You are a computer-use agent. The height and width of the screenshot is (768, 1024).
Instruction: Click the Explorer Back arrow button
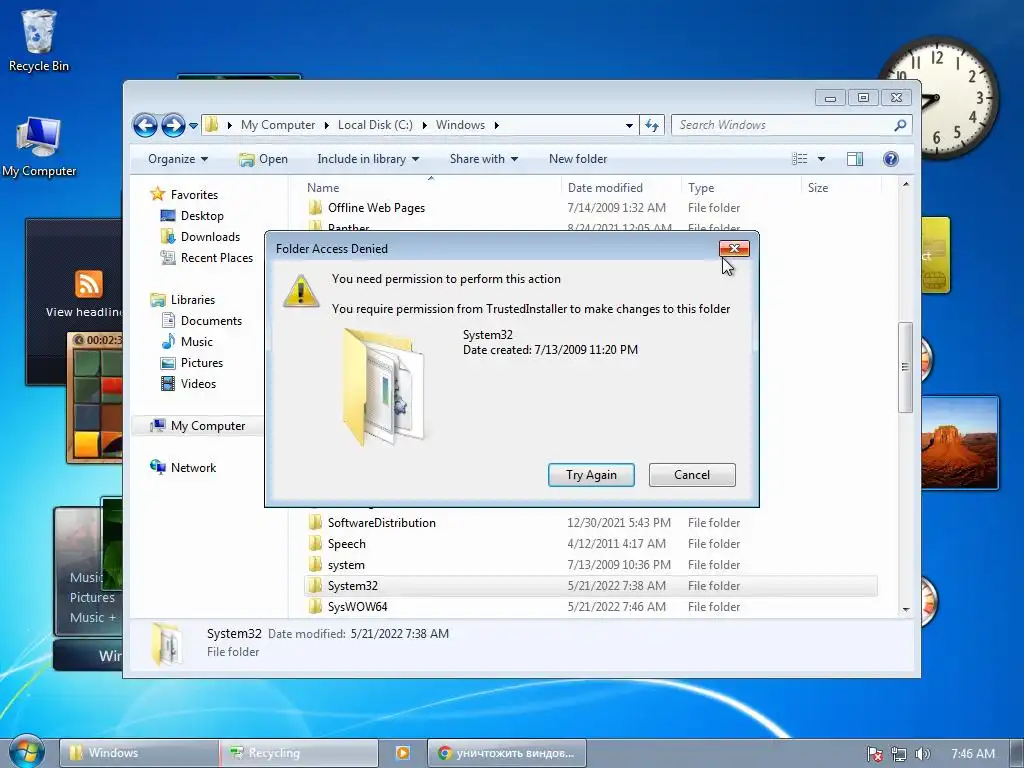tap(145, 125)
